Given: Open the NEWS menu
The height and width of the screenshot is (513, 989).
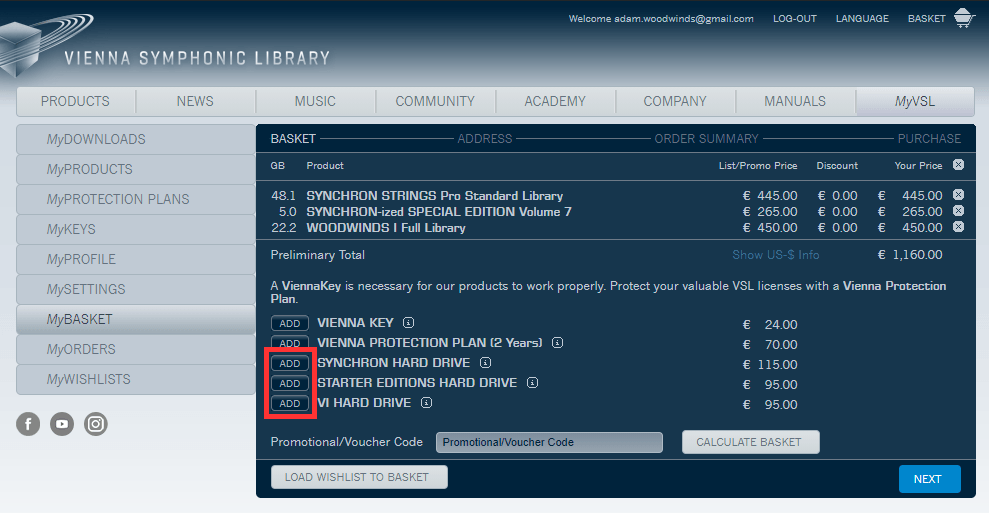Looking at the screenshot, I should (x=195, y=101).
